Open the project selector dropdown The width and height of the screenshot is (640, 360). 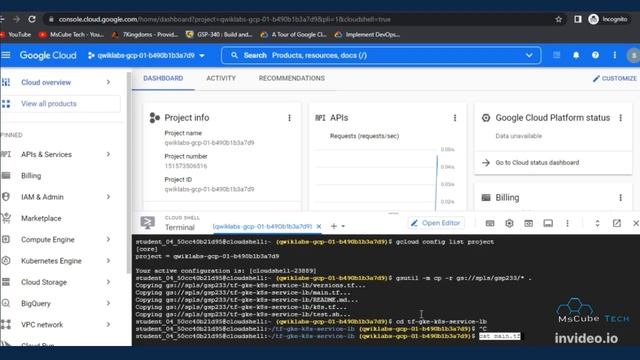(146, 55)
